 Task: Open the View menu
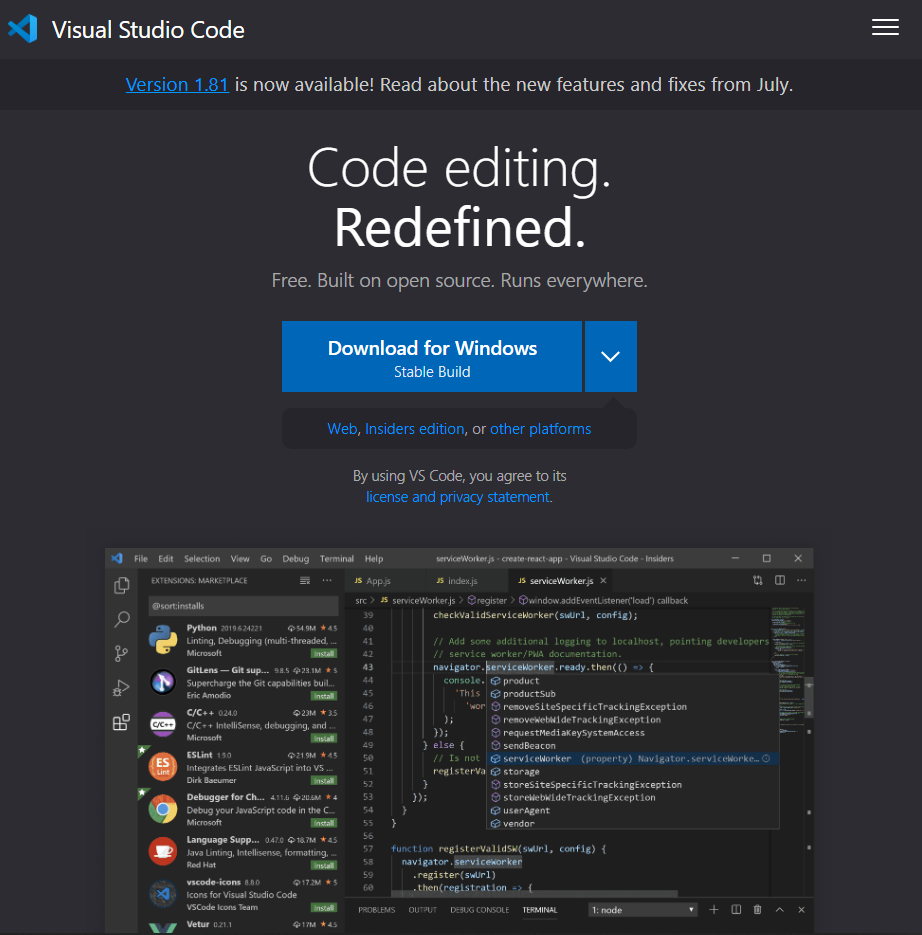point(240,559)
